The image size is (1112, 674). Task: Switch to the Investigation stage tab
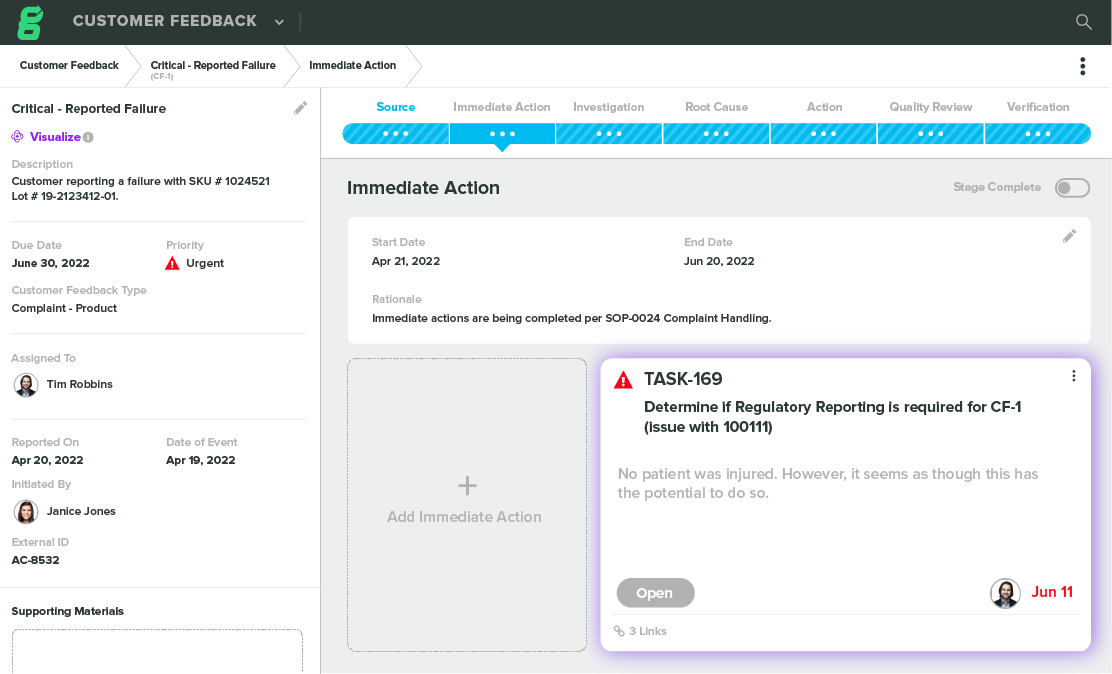[x=608, y=107]
